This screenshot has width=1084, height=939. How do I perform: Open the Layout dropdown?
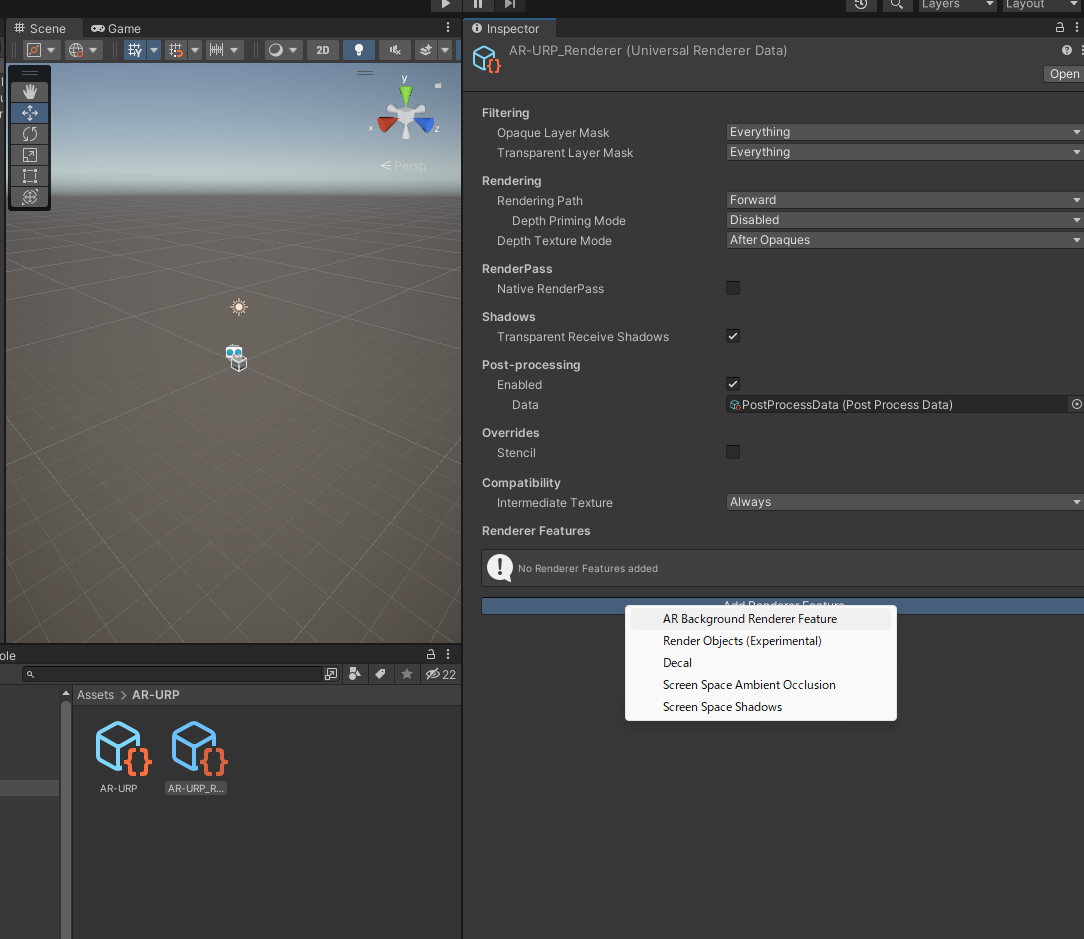[1043, 4]
